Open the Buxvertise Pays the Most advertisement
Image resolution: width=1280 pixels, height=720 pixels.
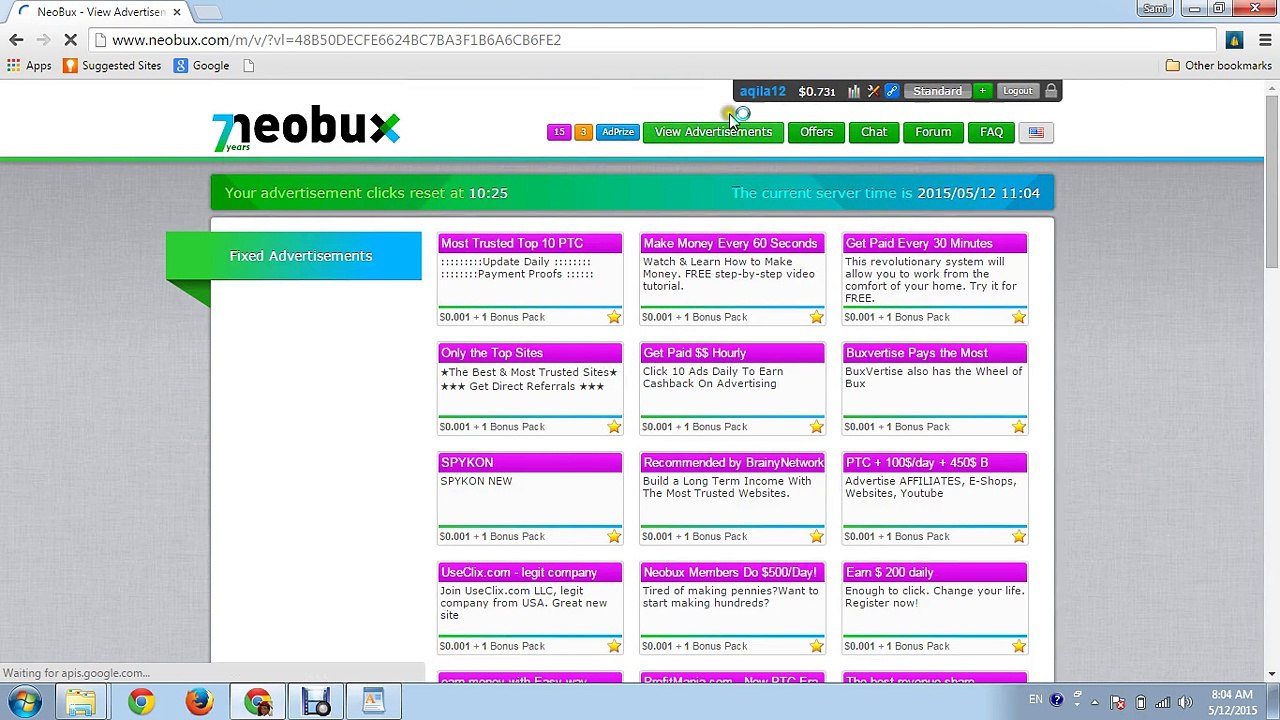pos(934,389)
